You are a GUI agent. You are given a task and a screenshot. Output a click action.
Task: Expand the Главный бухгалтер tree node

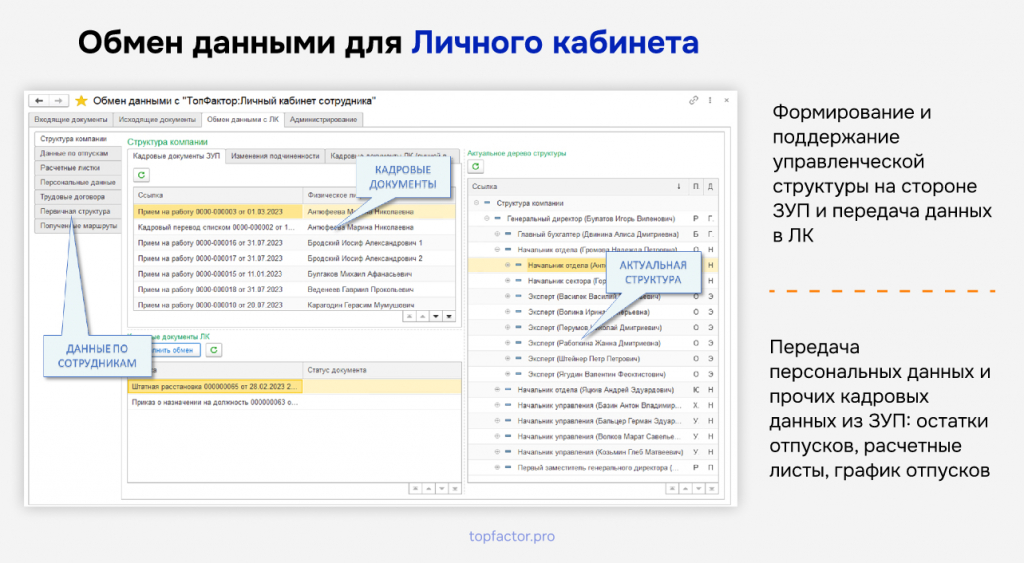click(497, 234)
